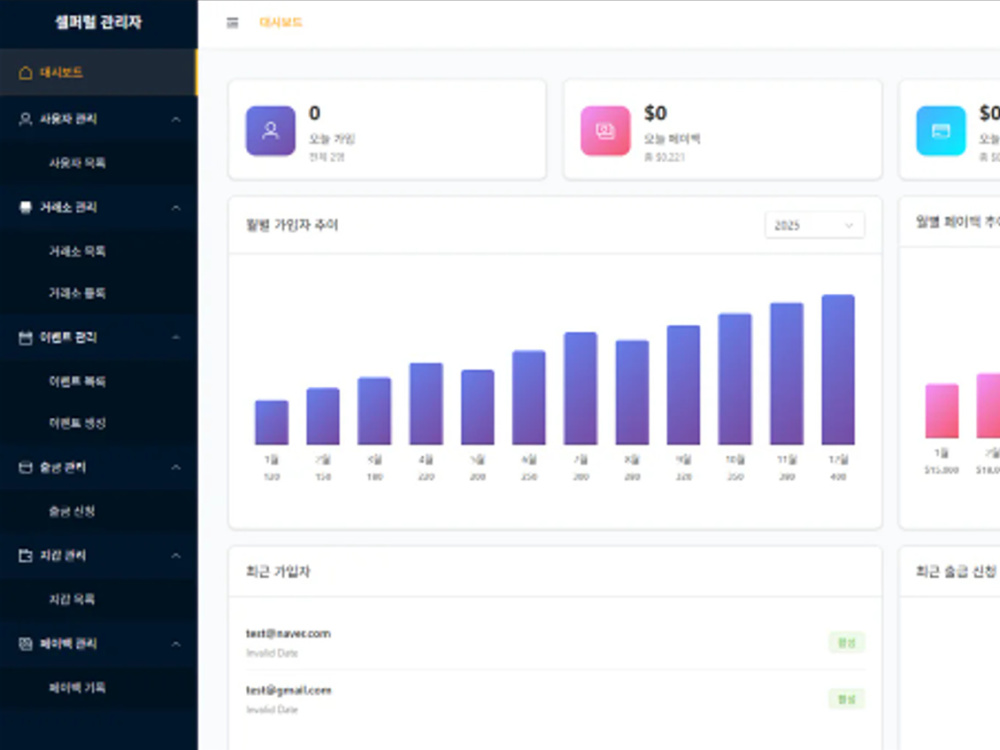
Task: Open 대시보드 in the sidebar
Action: pos(99,73)
